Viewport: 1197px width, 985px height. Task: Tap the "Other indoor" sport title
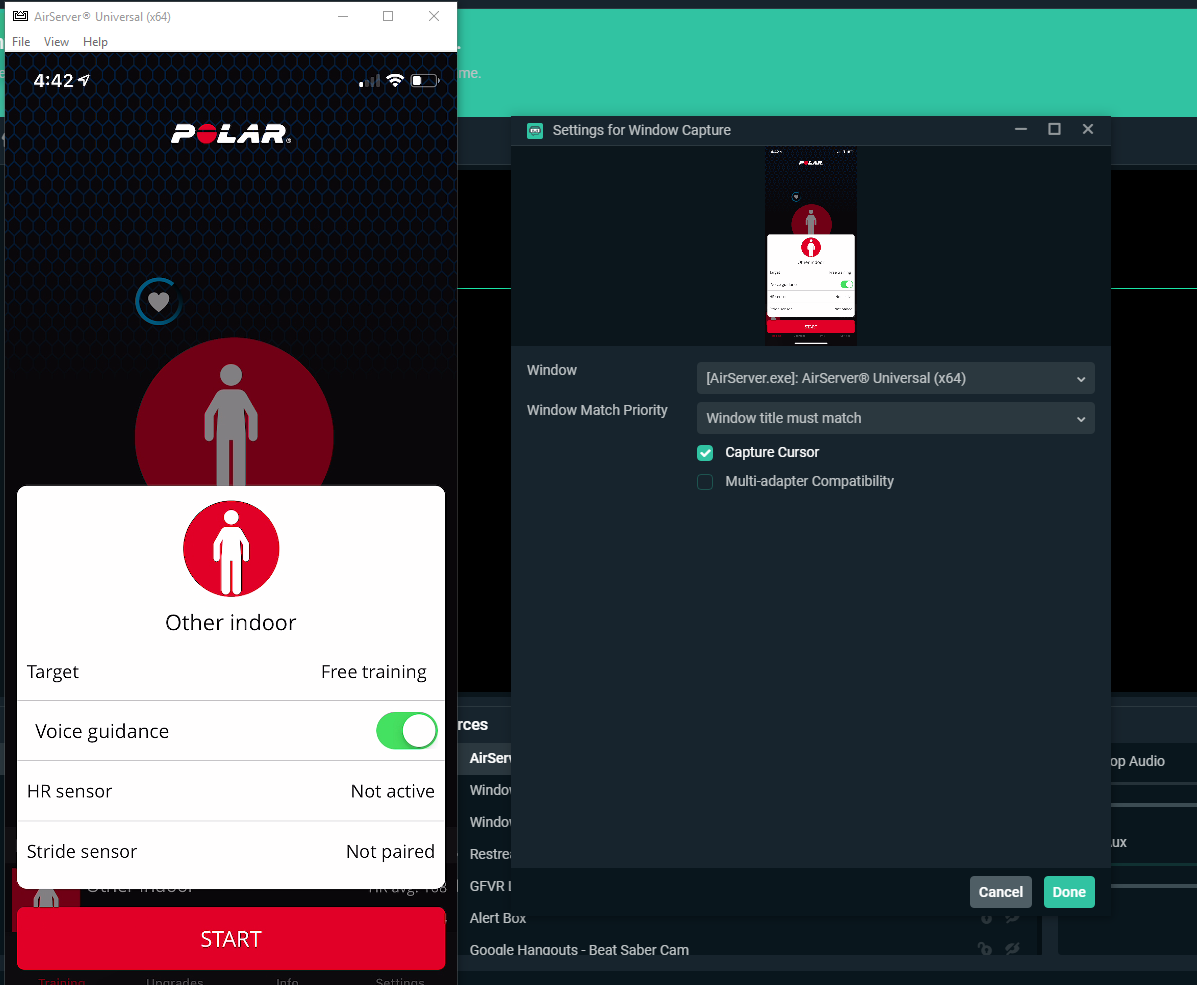(x=231, y=623)
